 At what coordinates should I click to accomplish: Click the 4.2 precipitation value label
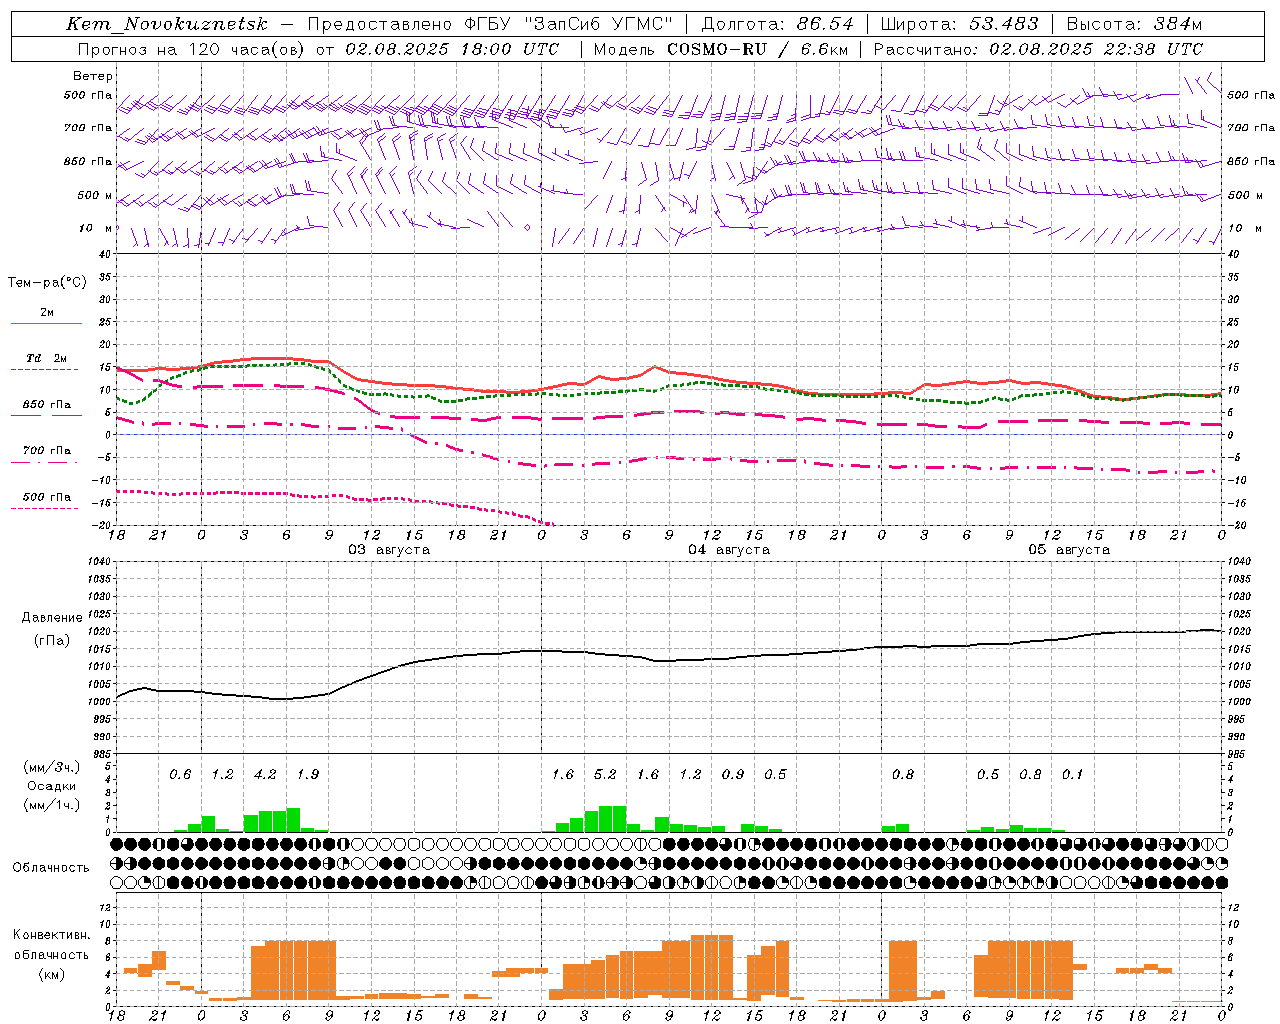(266, 774)
